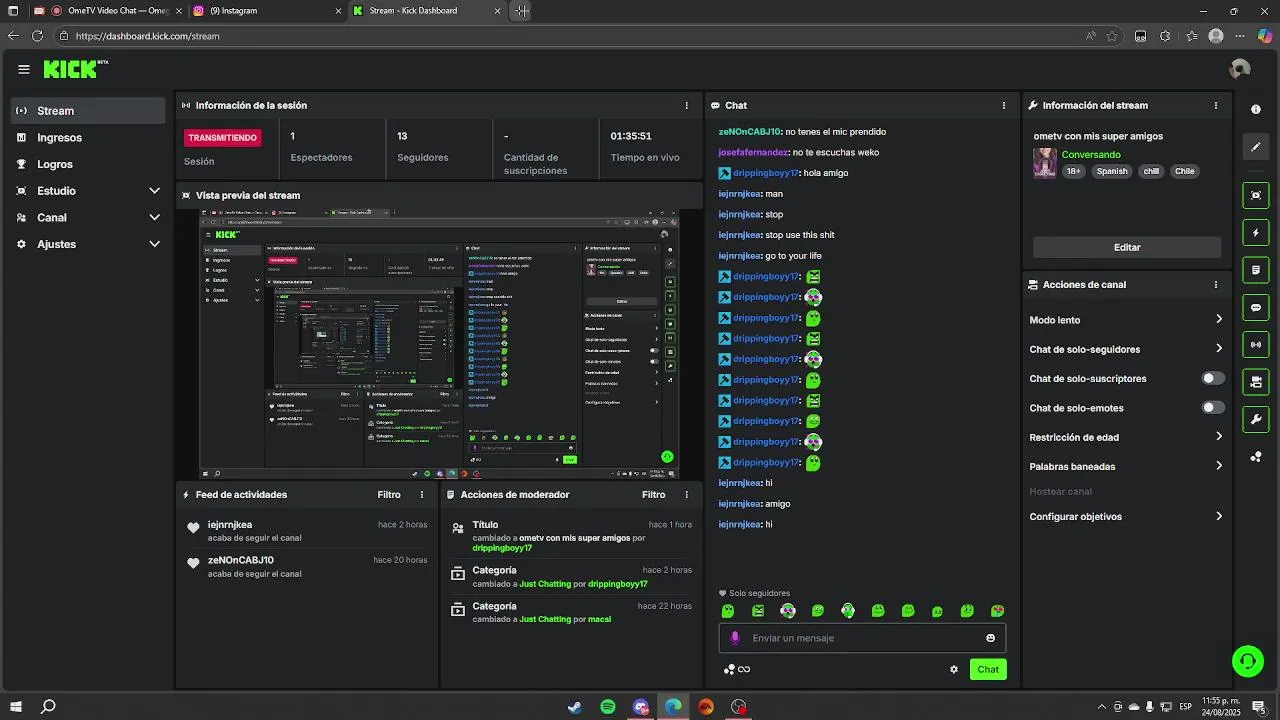Toggle the broadcast signal widget icon
1280x720 pixels.
pyautogui.click(x=1256, y=345)
